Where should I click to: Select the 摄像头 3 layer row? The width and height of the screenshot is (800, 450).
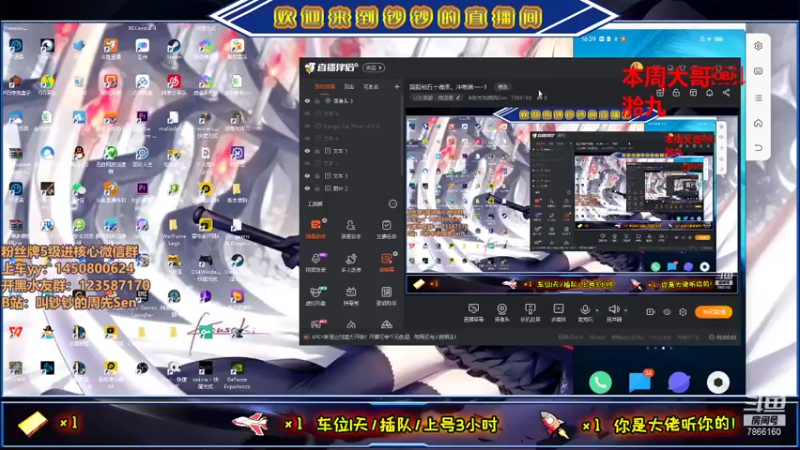[x=351, y=101]
